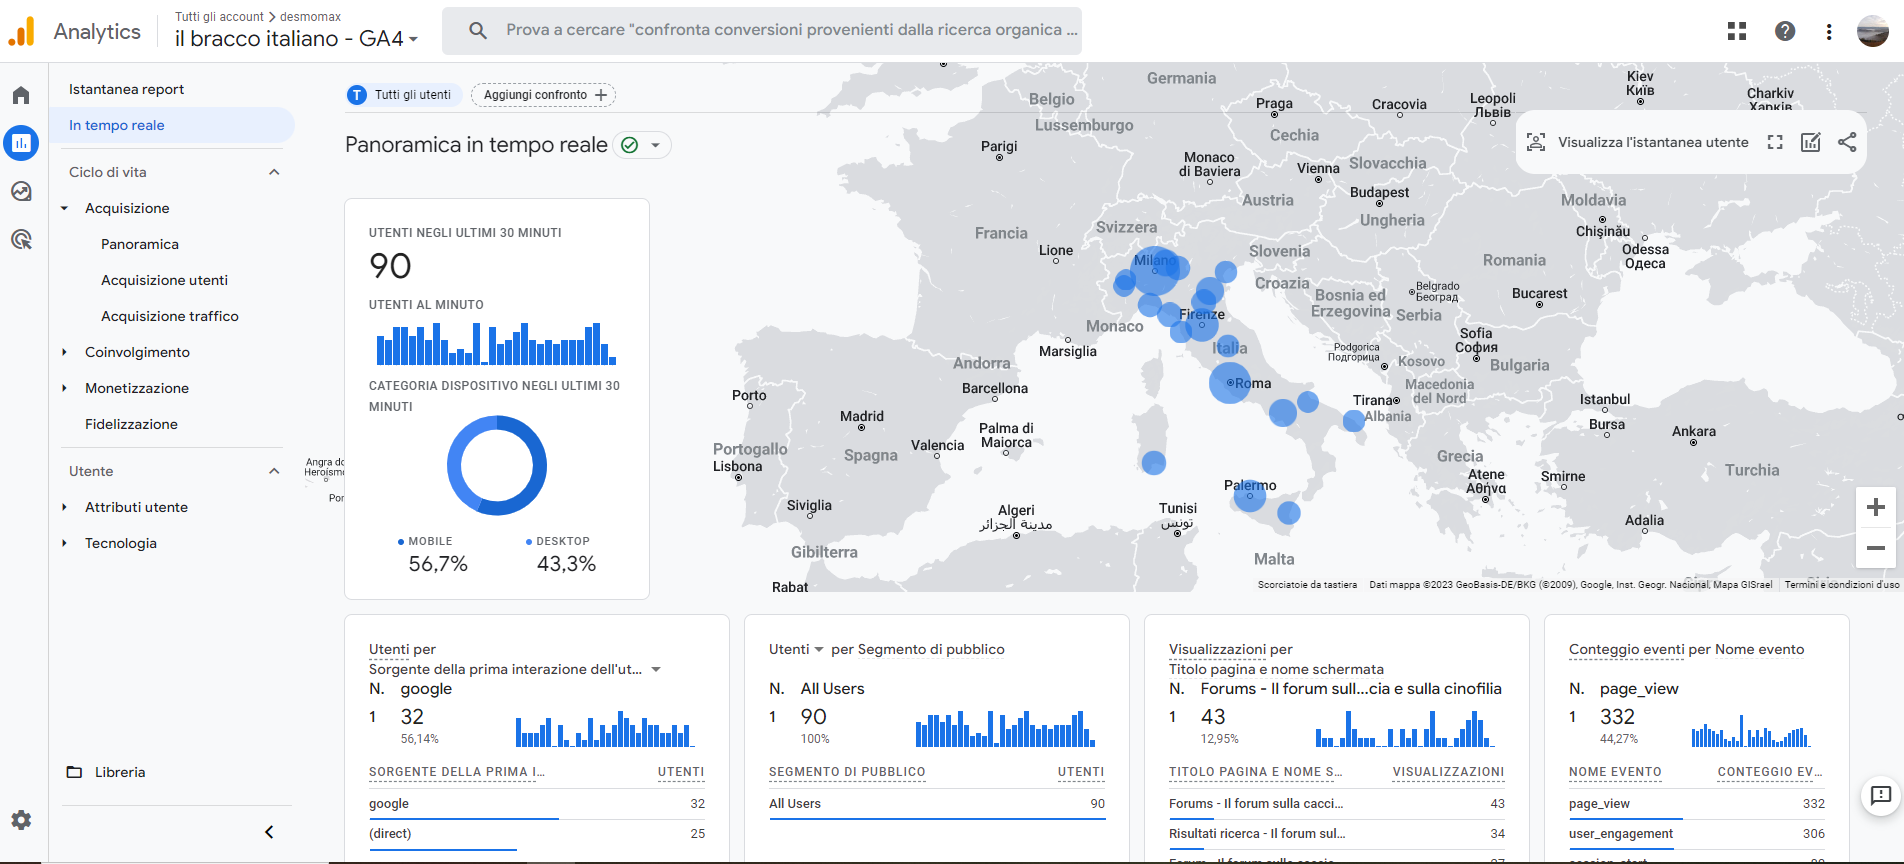This screenshot has width=1904, height=864.
Task: Click Aggiungi confronto button
Action: [x=544, y=95]
